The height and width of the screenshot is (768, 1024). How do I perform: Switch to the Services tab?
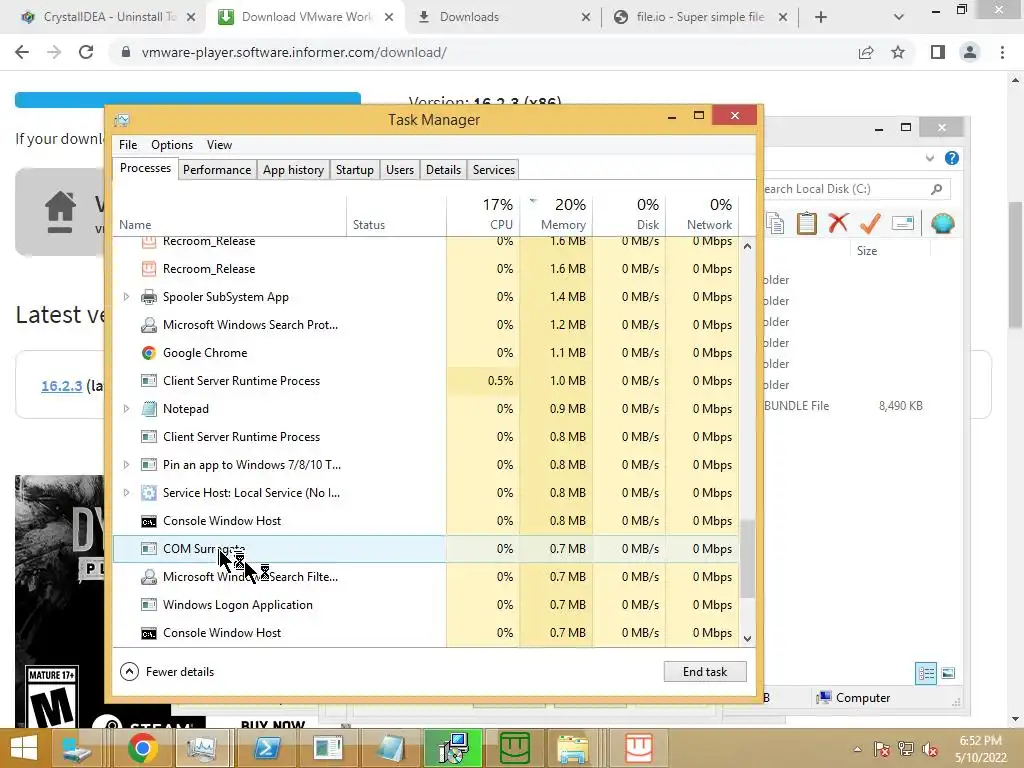tap(494, 170)
